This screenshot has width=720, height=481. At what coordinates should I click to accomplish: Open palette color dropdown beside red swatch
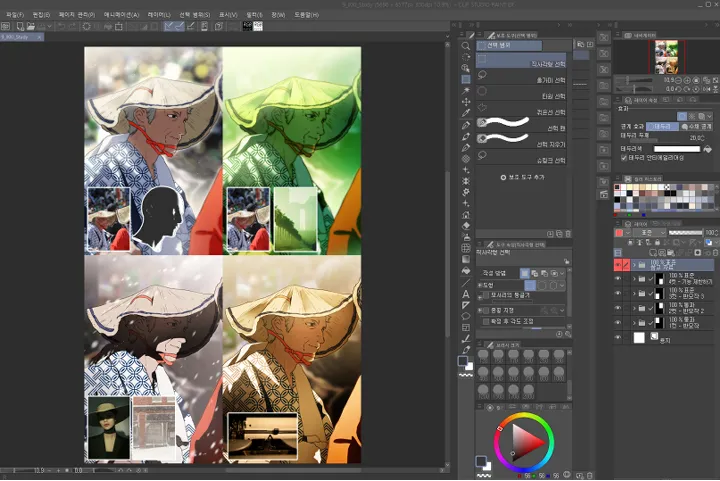627,233
